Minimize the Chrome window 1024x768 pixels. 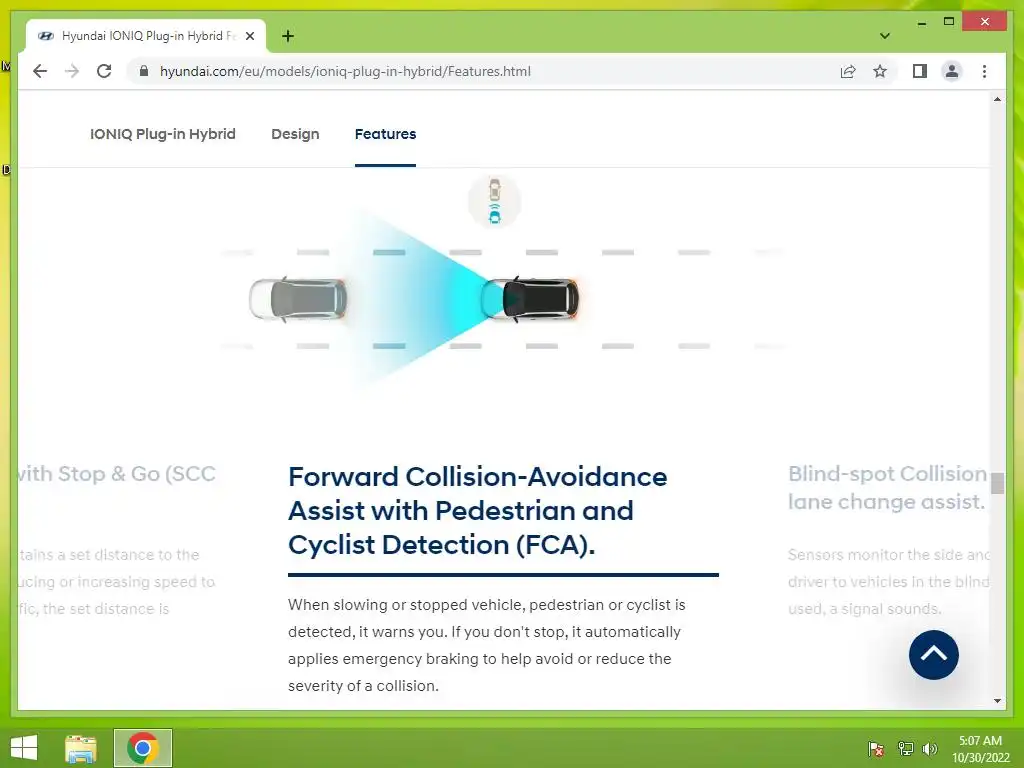[x=921, y=22]
